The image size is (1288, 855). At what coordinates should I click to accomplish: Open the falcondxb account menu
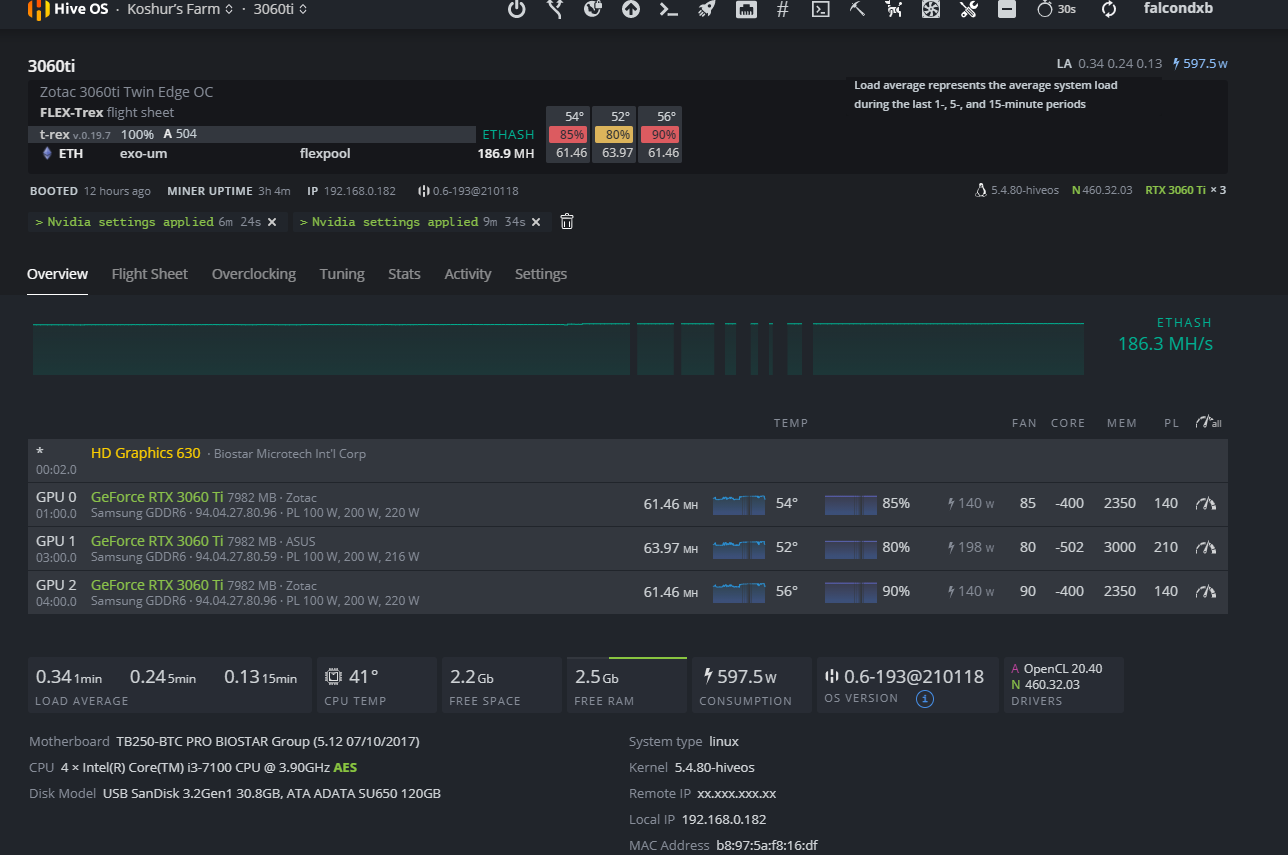pos(1178,8)
